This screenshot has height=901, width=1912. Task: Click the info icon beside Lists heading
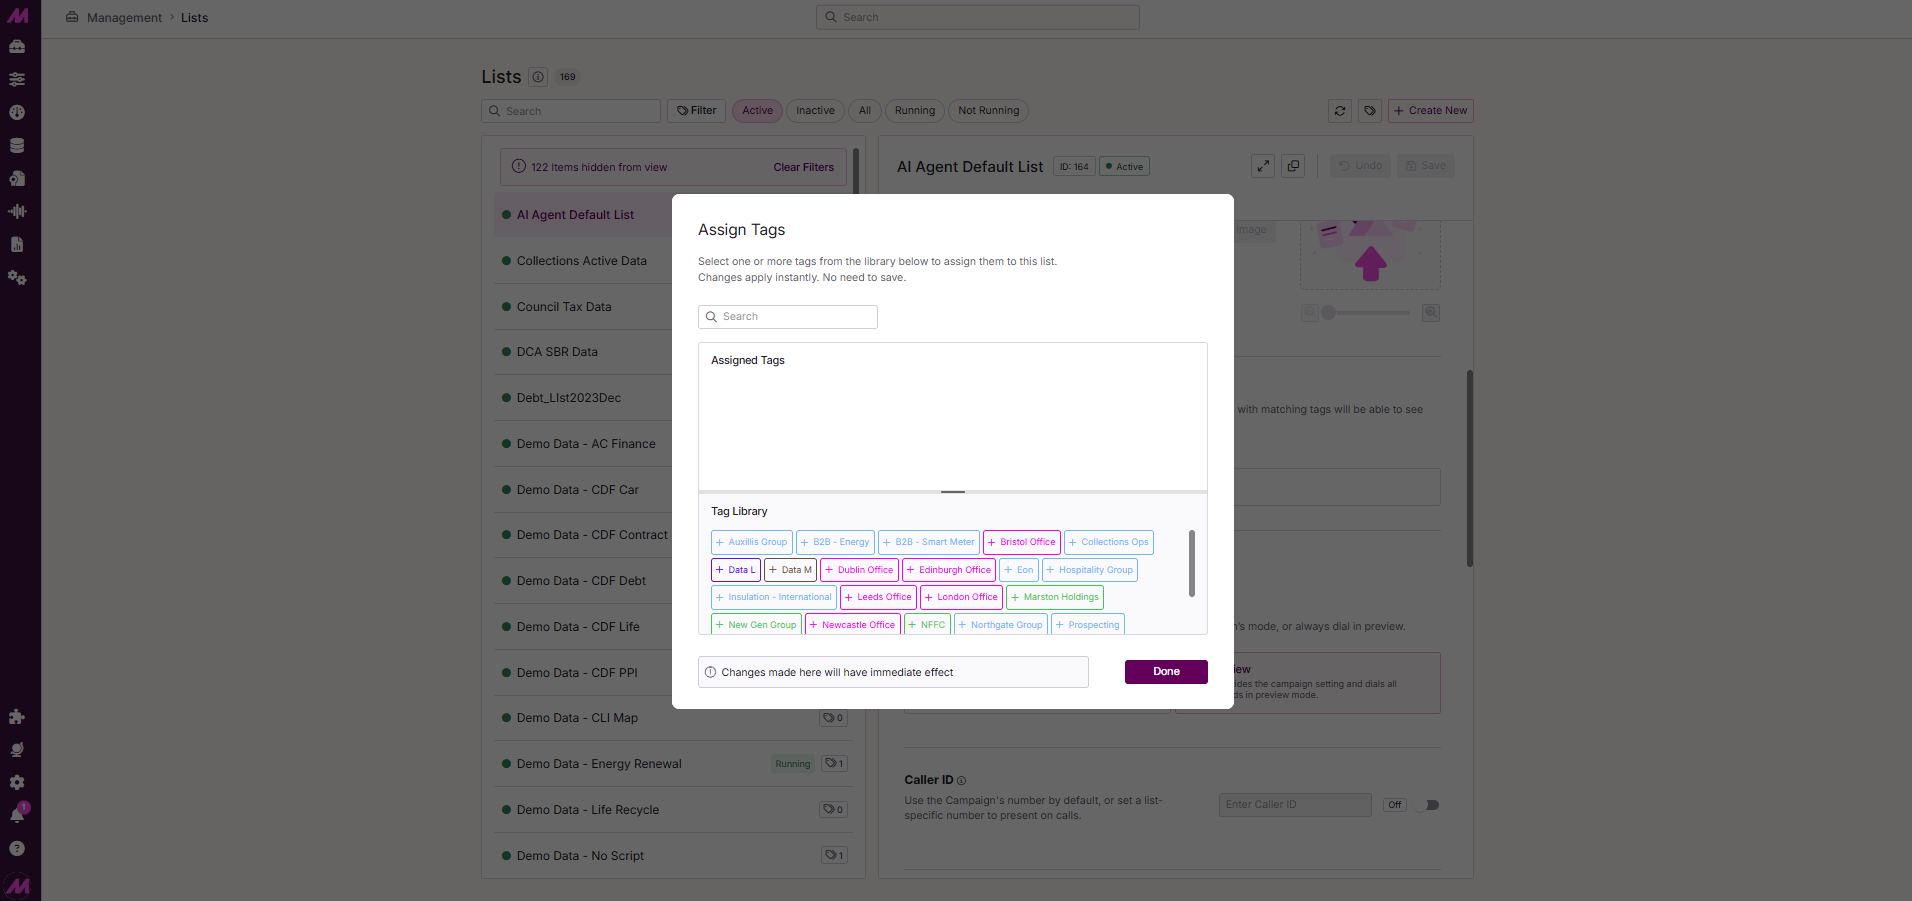click(538, 77)
